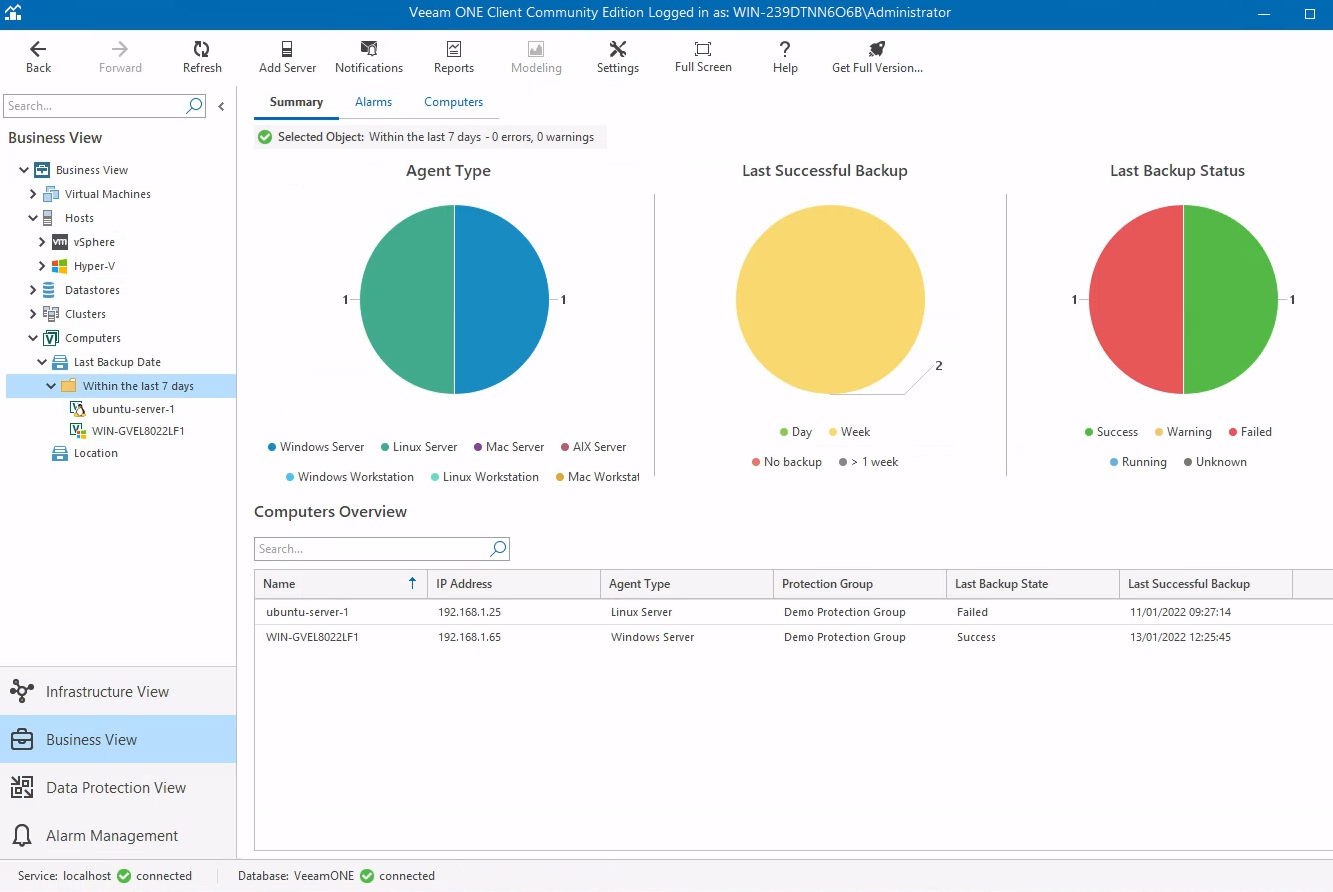Switch to the Computers tab

pyautogui.click(x=453, y=102)
